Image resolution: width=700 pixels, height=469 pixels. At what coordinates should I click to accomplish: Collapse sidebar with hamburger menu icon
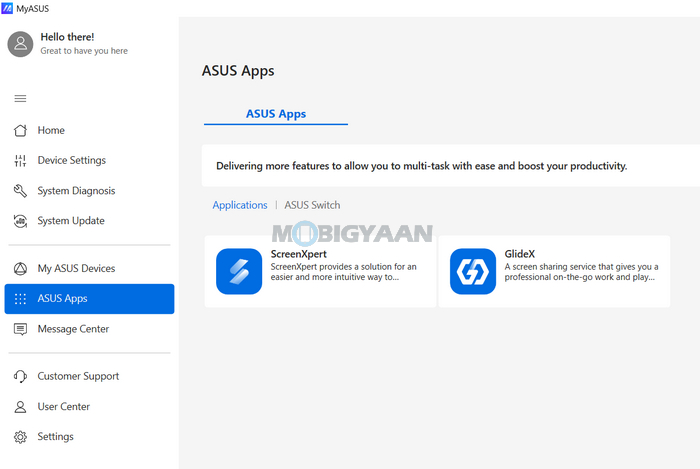click(20, 98)
